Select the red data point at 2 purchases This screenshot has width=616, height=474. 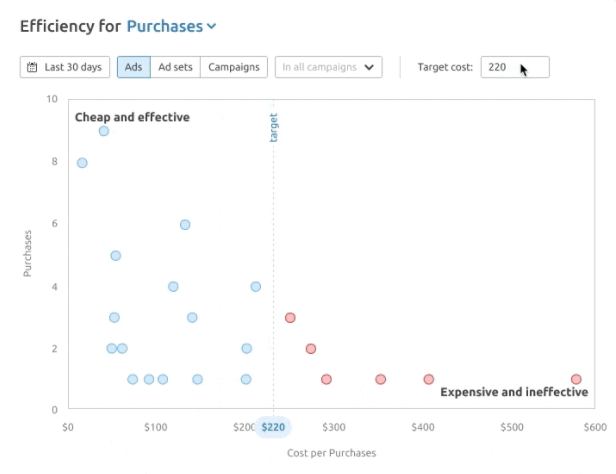311,349
